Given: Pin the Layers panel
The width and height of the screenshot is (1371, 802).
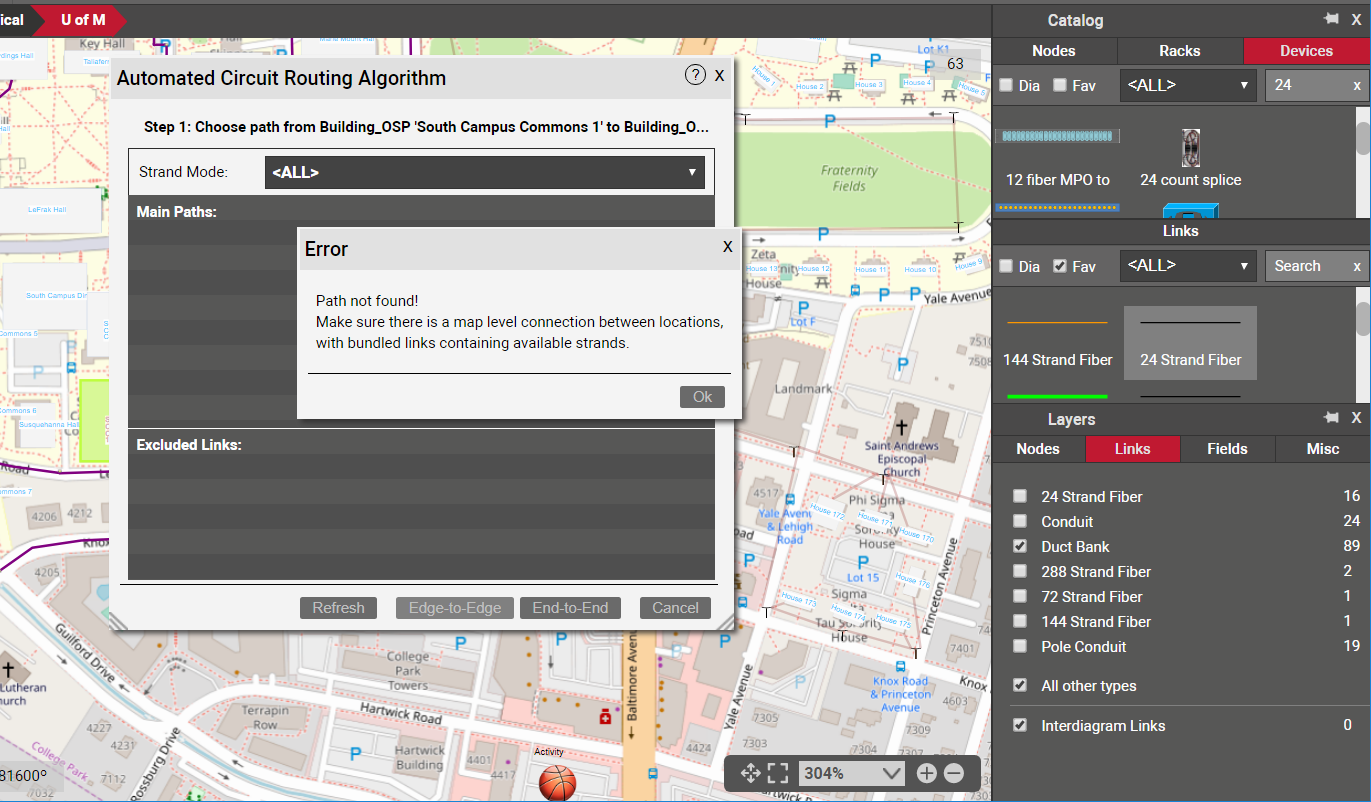Looking at the screenshot, I should 1331,417.
